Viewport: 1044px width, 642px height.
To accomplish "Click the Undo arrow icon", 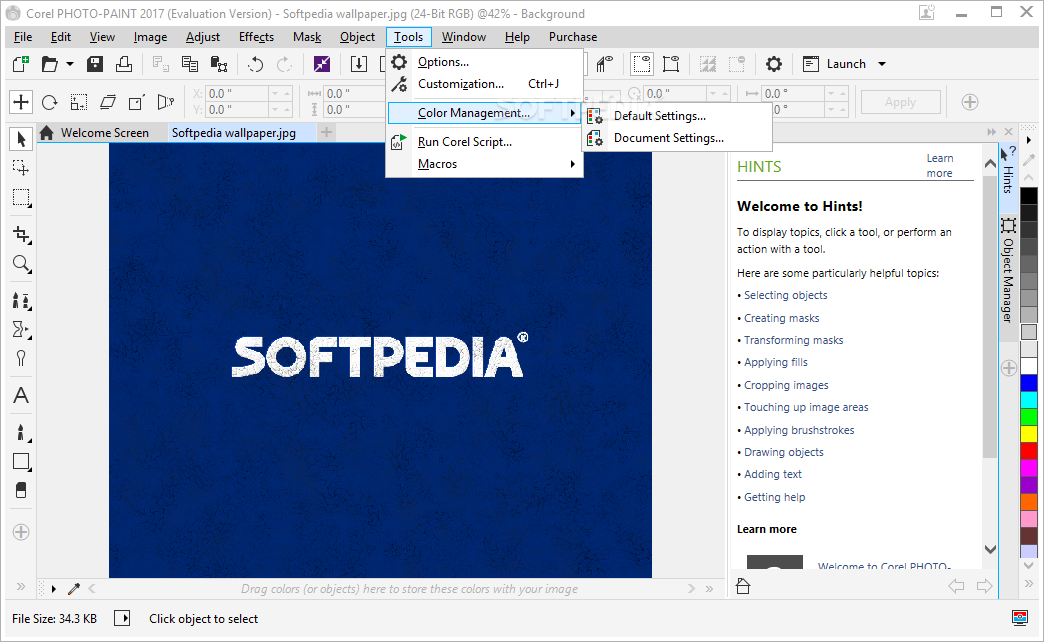I will tap(256, 64).
